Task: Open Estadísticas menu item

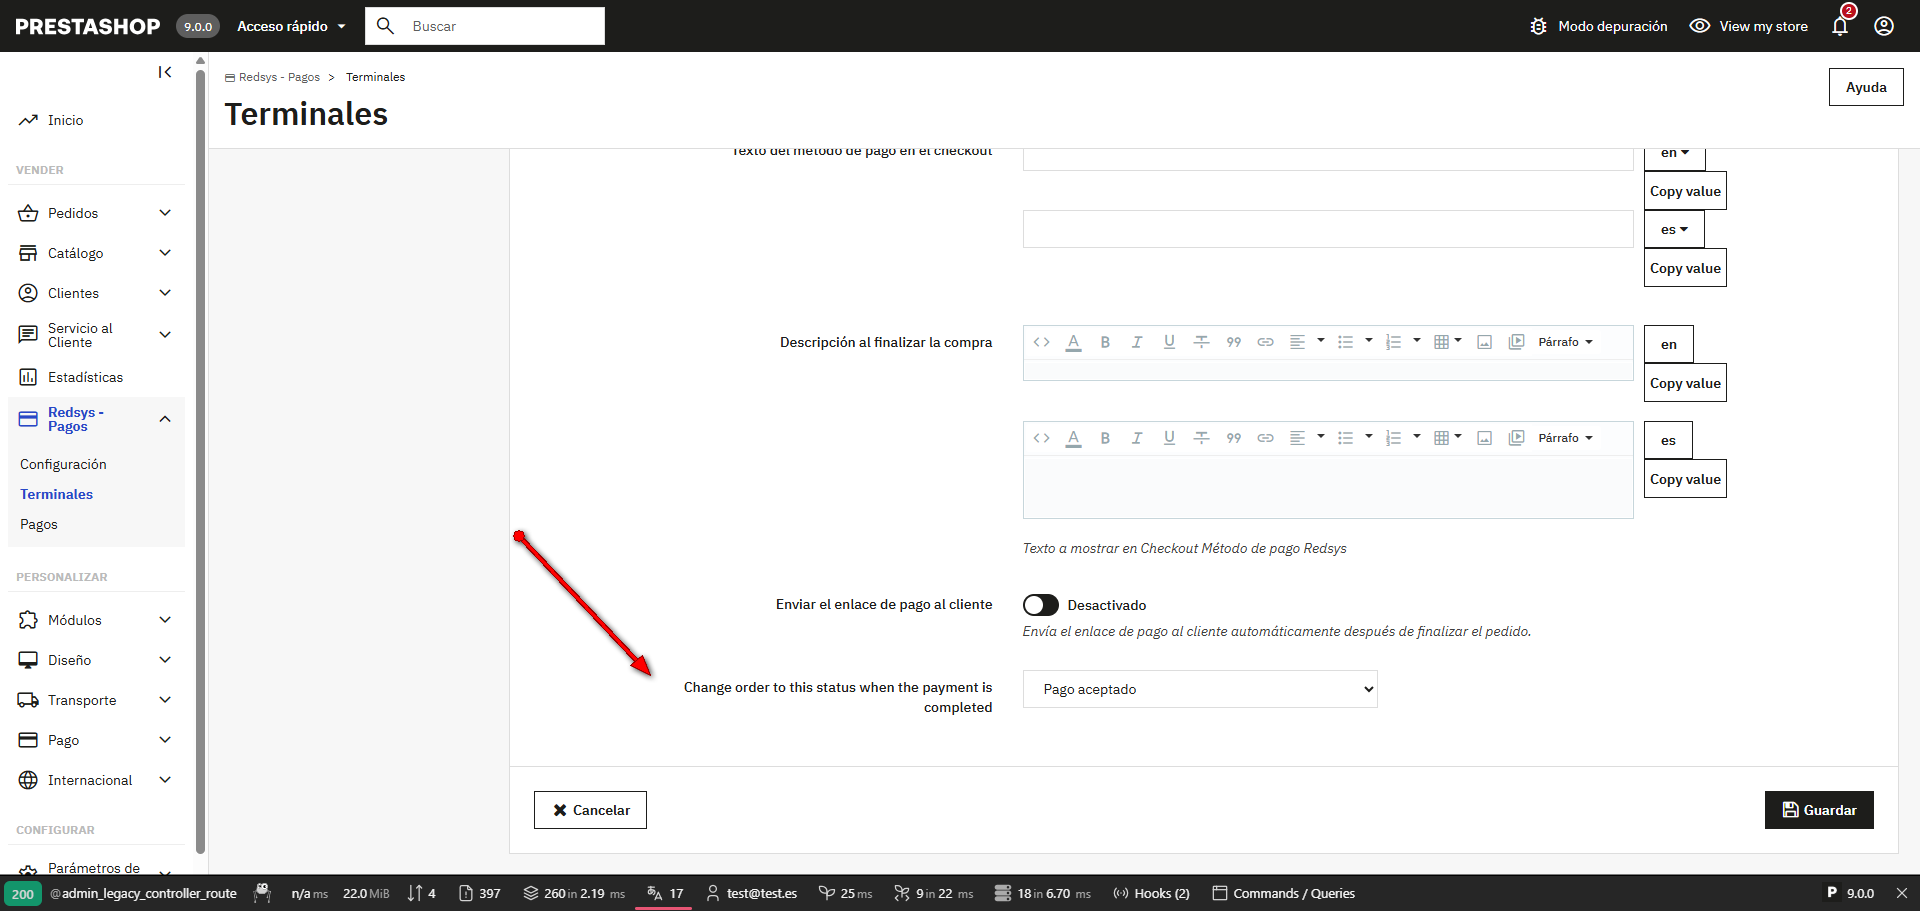Action: point(85,377)
